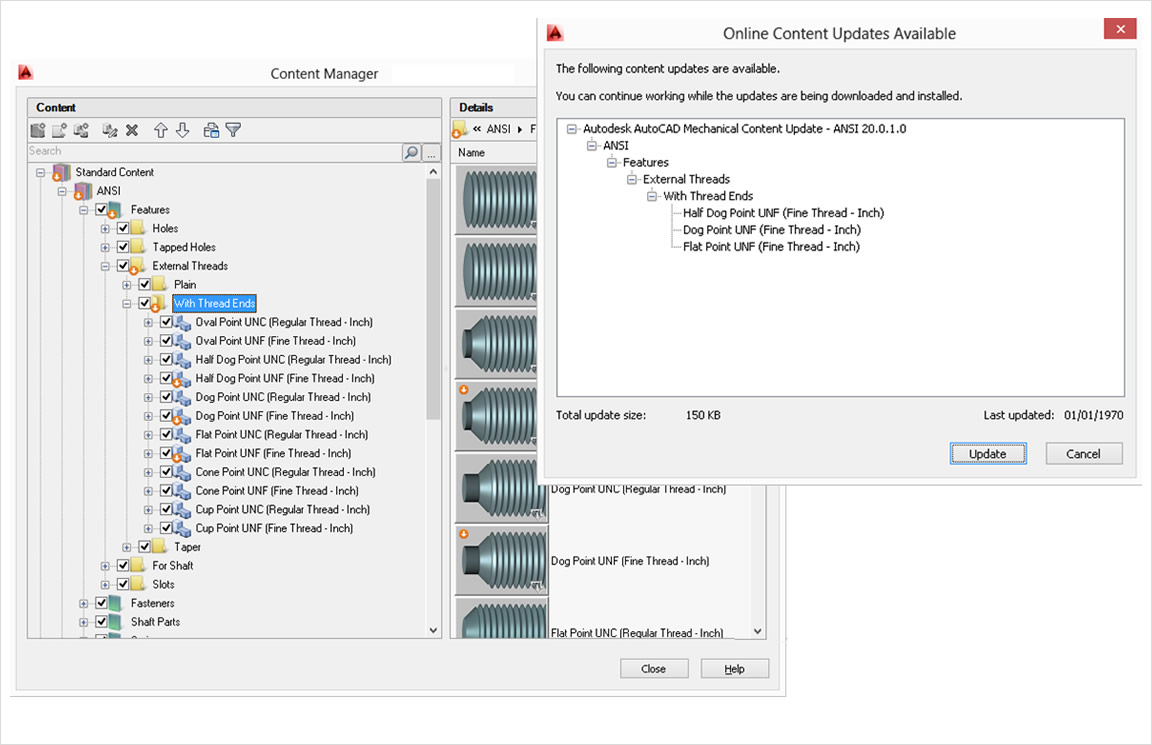The image size is (1152, 745).
Task: Click the Content tree scroll down arrow
Action: click(x=433, y=630)
